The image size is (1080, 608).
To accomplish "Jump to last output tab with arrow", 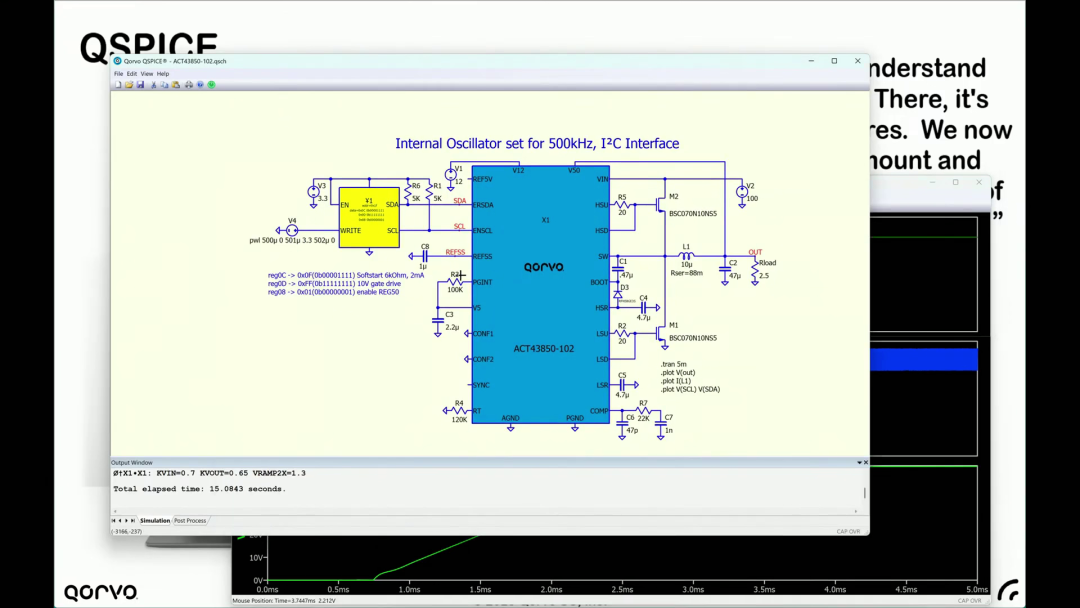I will [x=133, y=521].
